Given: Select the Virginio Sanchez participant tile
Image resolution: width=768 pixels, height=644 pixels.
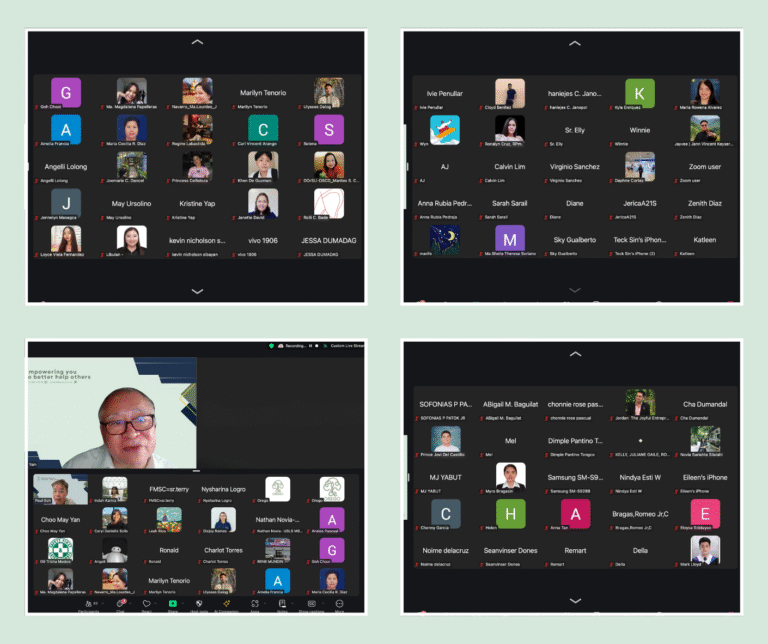Looking at the screenshot, I should pyautogui.click(x=575, y=167).
